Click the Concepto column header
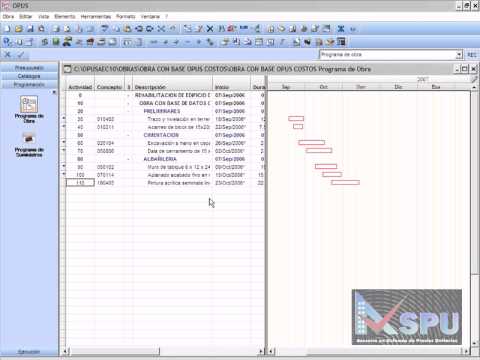 click(x=109, y=87)
